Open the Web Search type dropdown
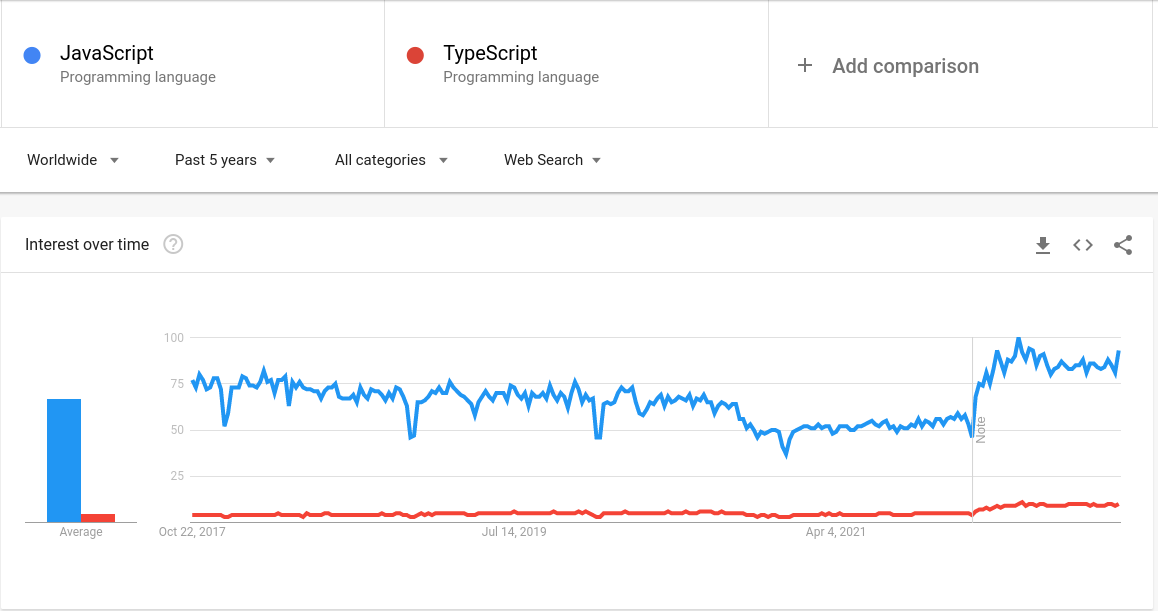1158x611 pixels. point(552,160)
